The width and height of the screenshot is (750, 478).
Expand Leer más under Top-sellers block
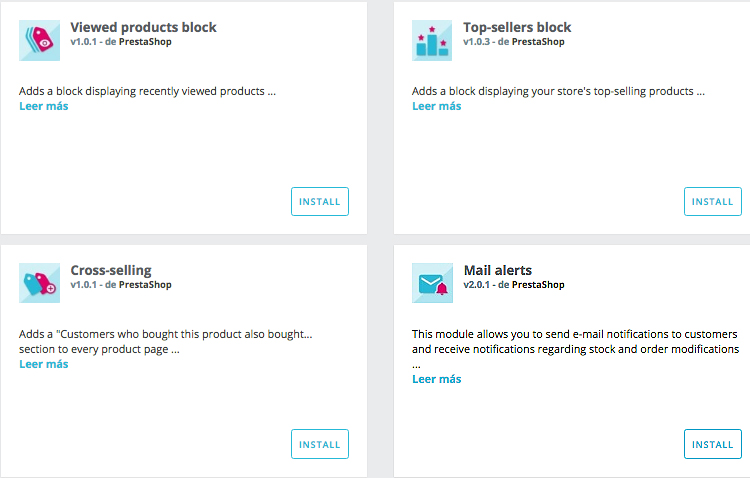(x=437, y=106)
